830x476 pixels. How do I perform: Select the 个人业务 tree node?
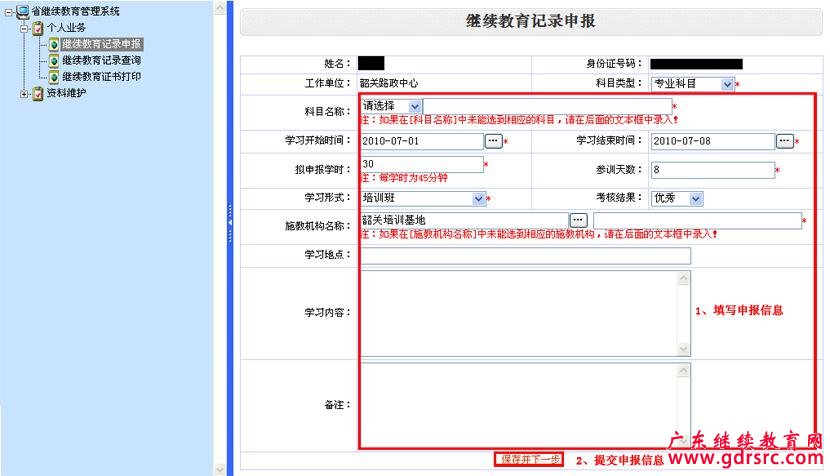[x=66, y=28]
